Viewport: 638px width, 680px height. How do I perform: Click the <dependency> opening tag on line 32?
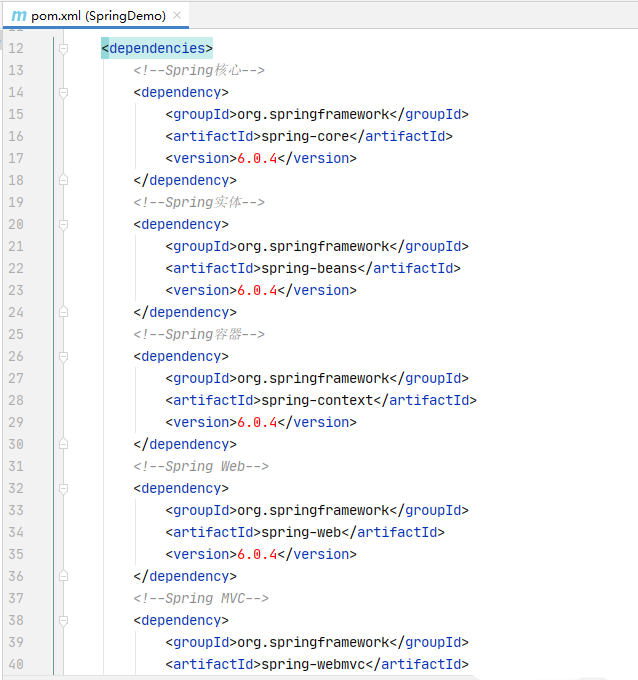click(x=181, y=488)
